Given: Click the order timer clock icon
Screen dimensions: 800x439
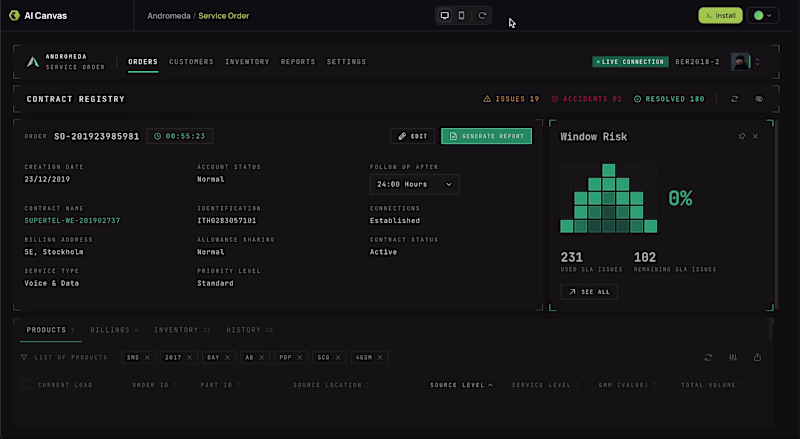Looking at the screenshot, I should coord(158,136).
